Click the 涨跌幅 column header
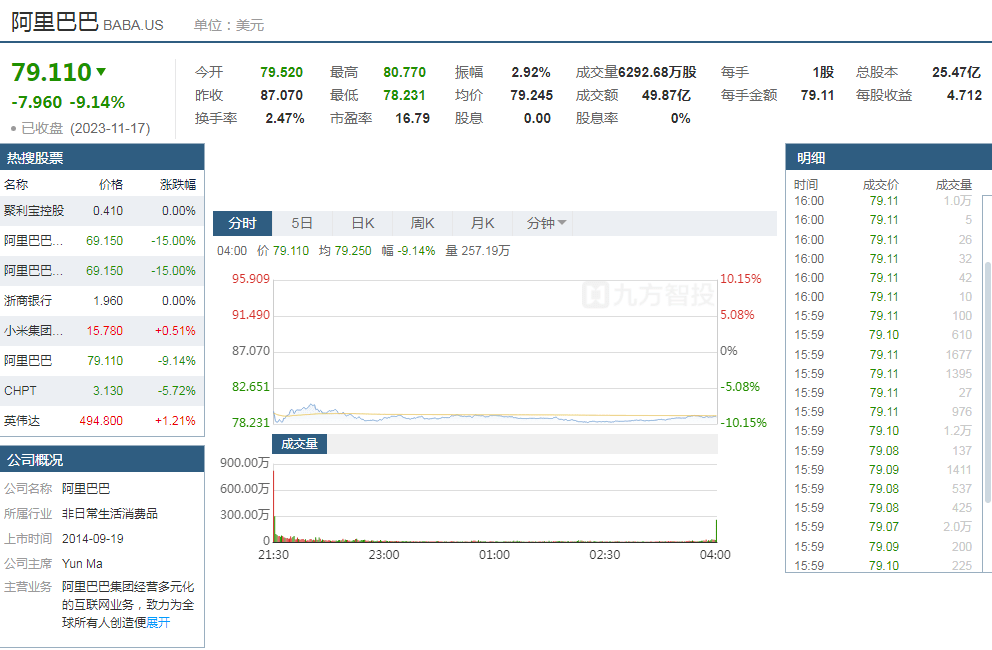This screenshot has width=992, height=650. [178, 185]
